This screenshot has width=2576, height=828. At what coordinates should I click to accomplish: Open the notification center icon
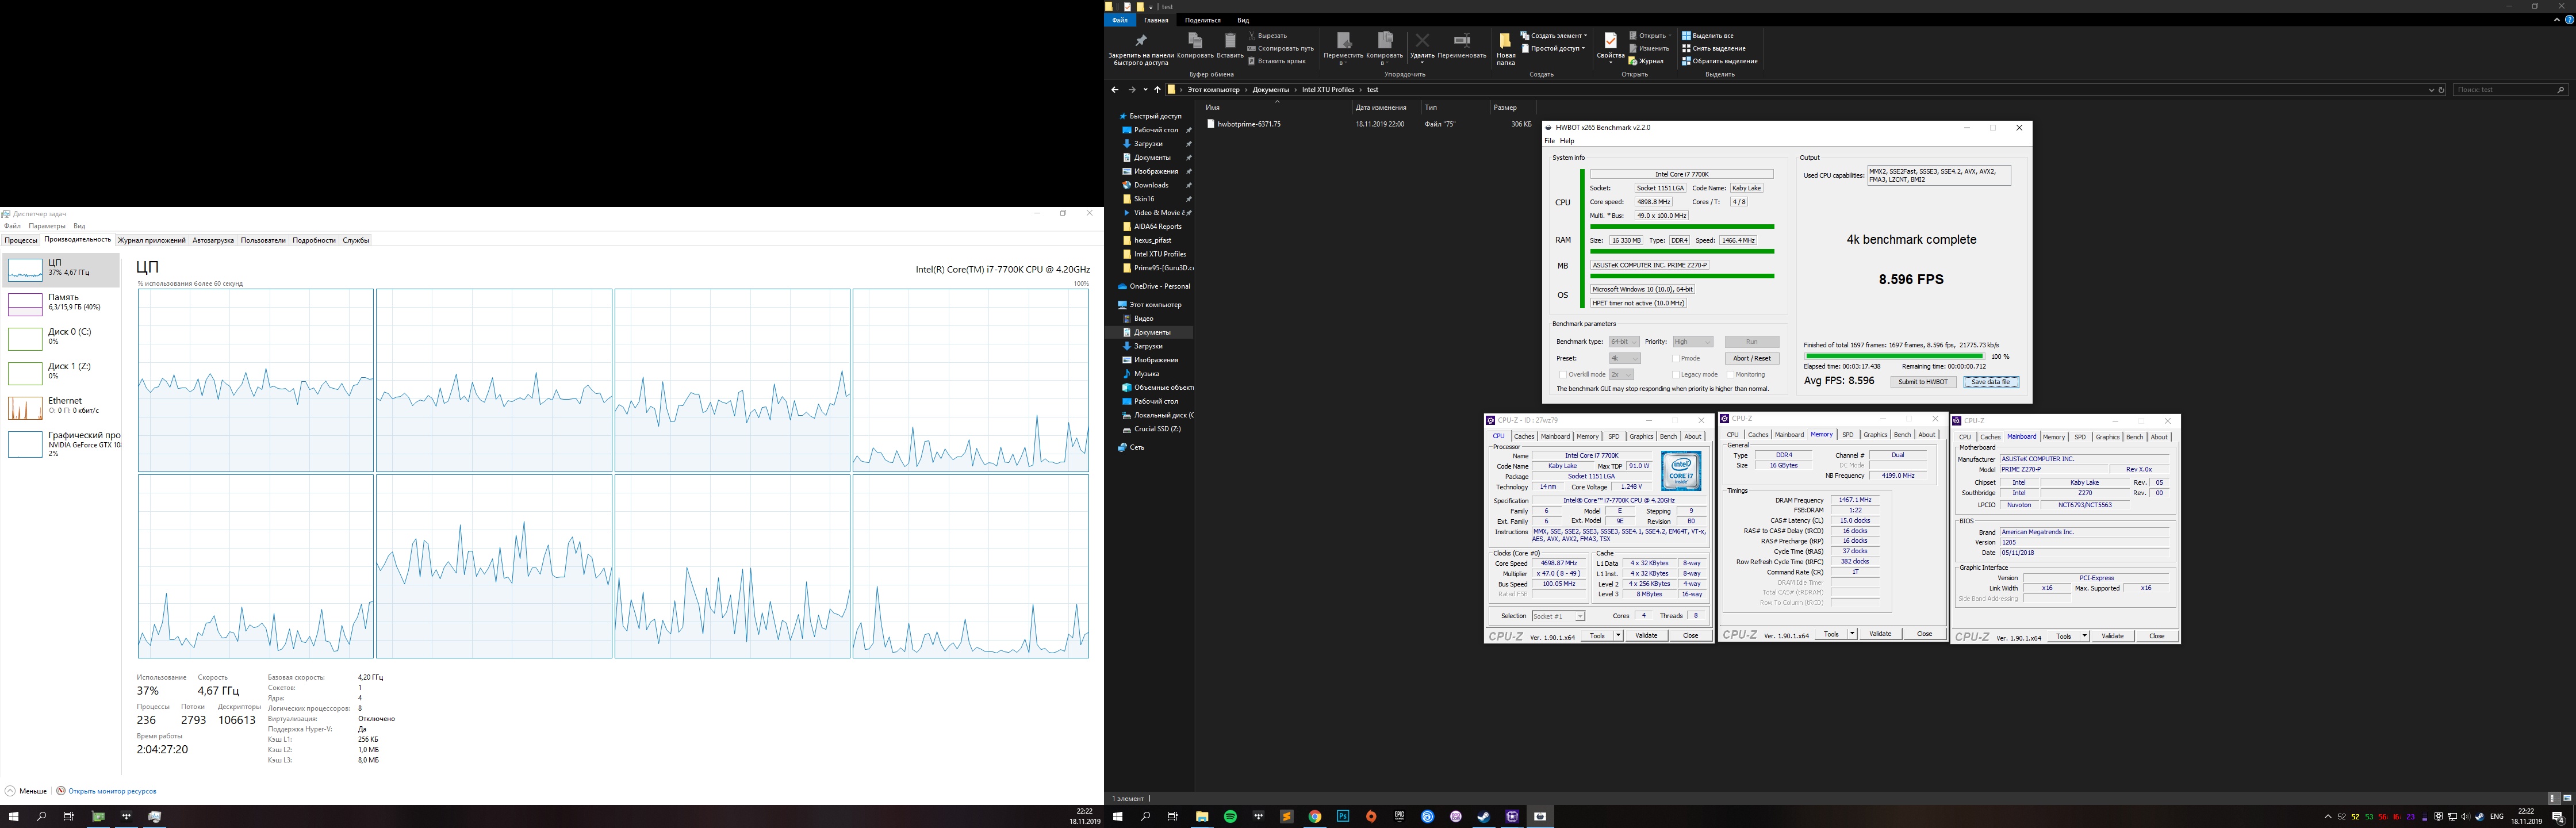click(x=2558, y=817)
